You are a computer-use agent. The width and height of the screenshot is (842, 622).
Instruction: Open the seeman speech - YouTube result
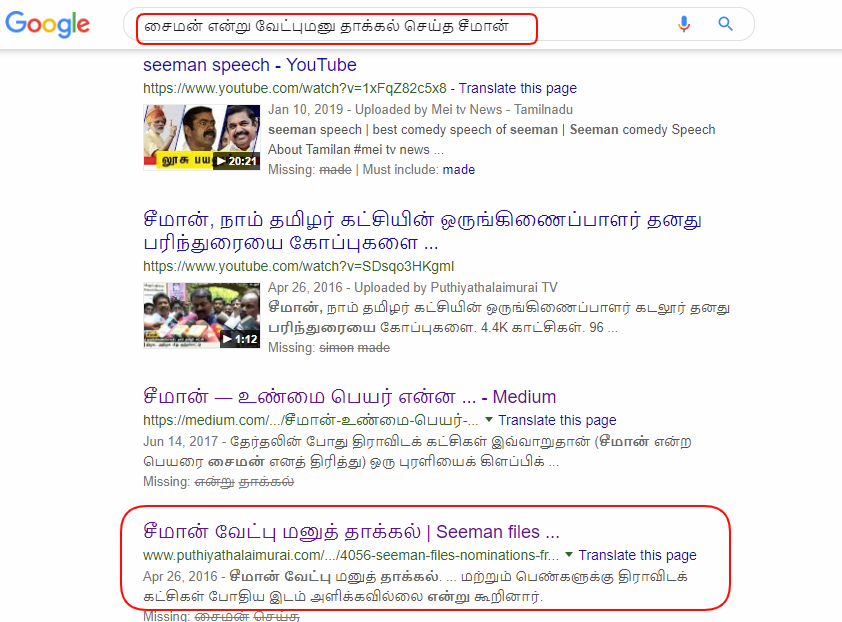pos(250,65)
